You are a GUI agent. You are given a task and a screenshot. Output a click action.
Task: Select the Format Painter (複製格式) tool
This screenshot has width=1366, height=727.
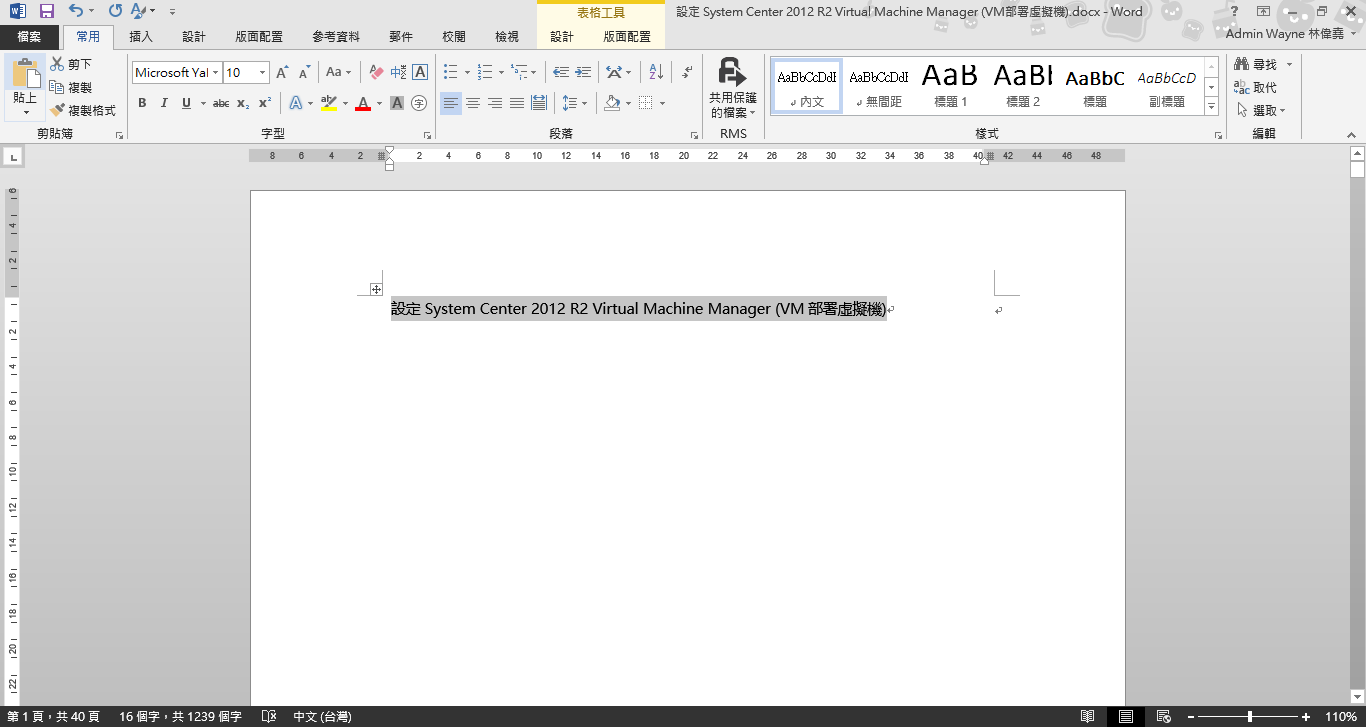pos(83,110)
